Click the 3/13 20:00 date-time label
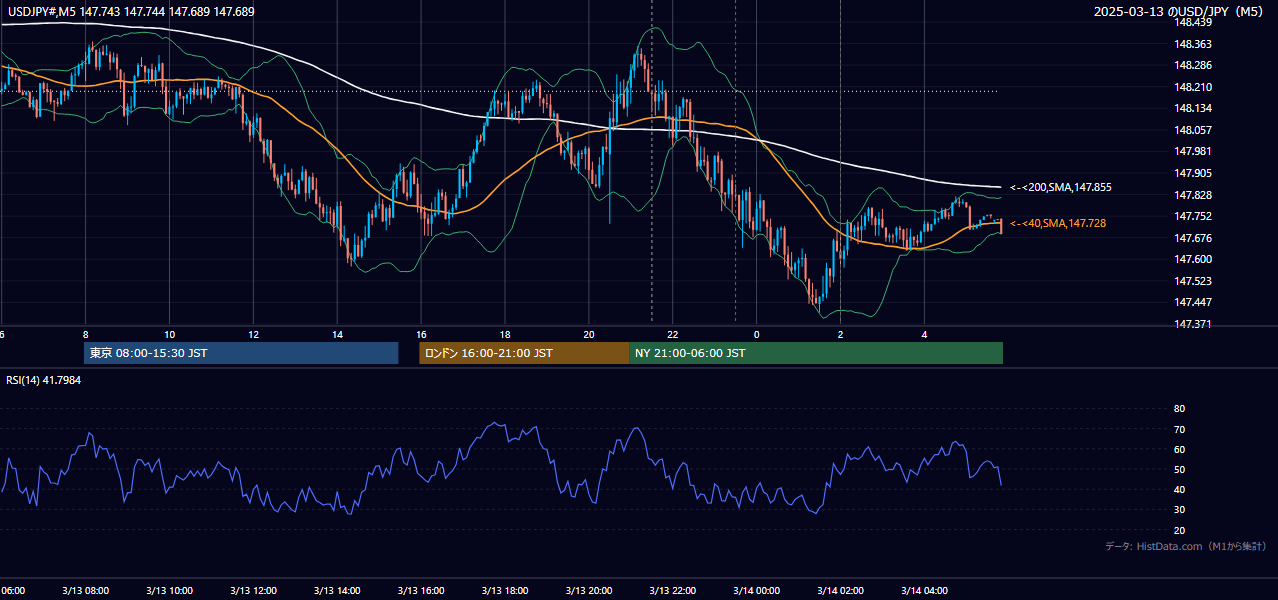The height and width of the screenshot is (600, 1278). 589,591
